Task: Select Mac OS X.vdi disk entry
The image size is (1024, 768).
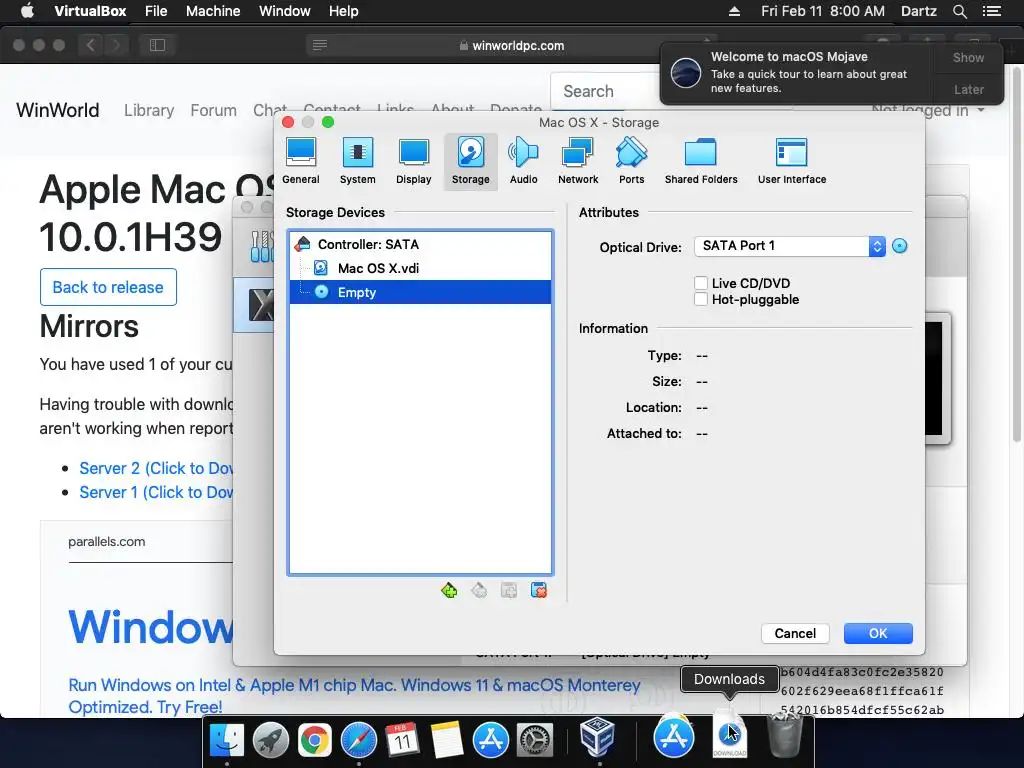Action: [x=420, y=268]
